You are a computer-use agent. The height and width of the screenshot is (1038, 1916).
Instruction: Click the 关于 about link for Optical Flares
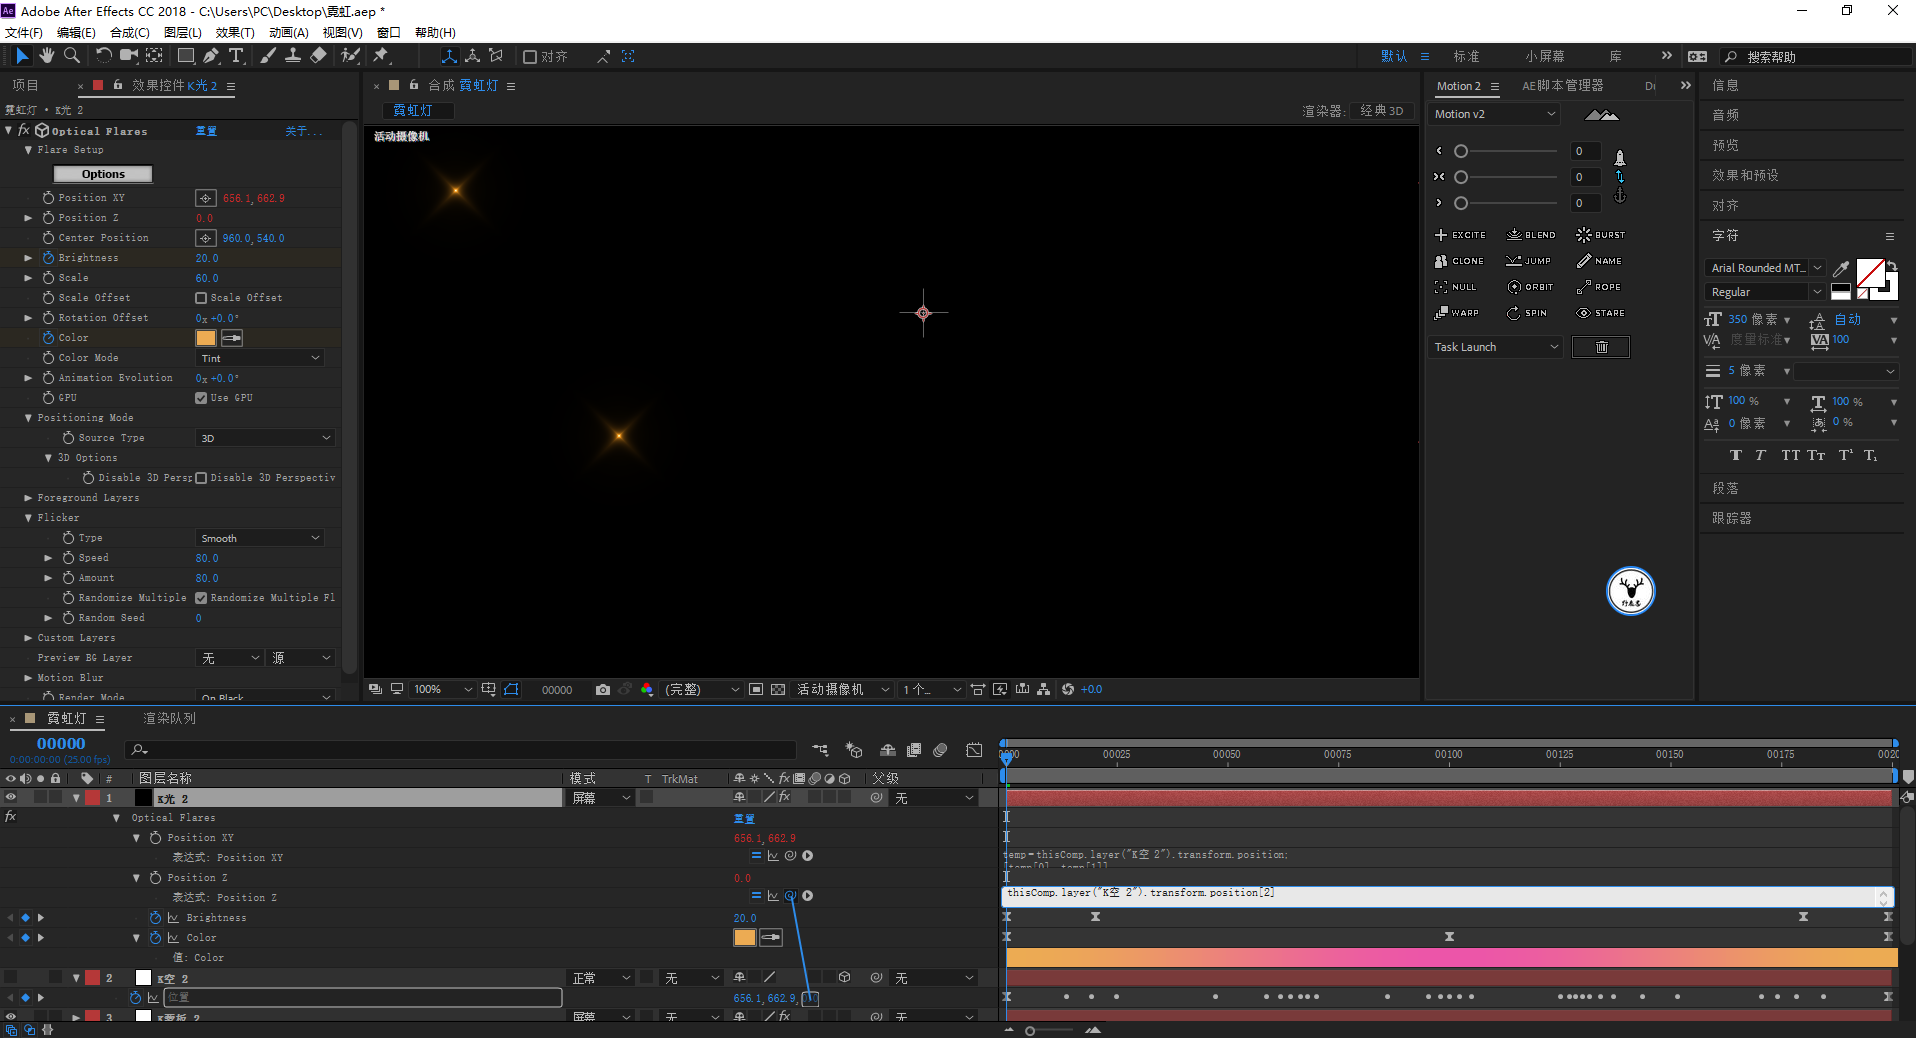click(303, 131)
